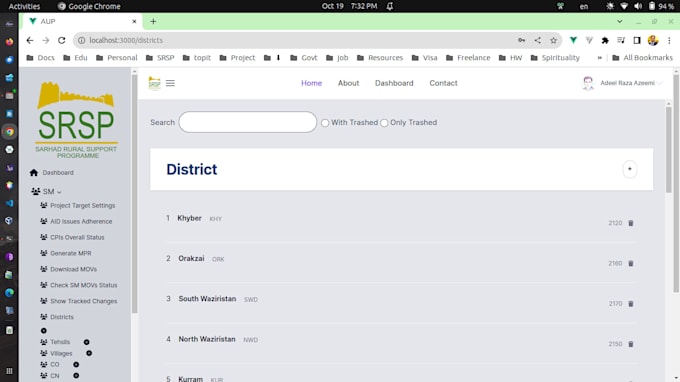Open Vue devtools extension icon
The image size is (680, 382).
coord(573,40)
